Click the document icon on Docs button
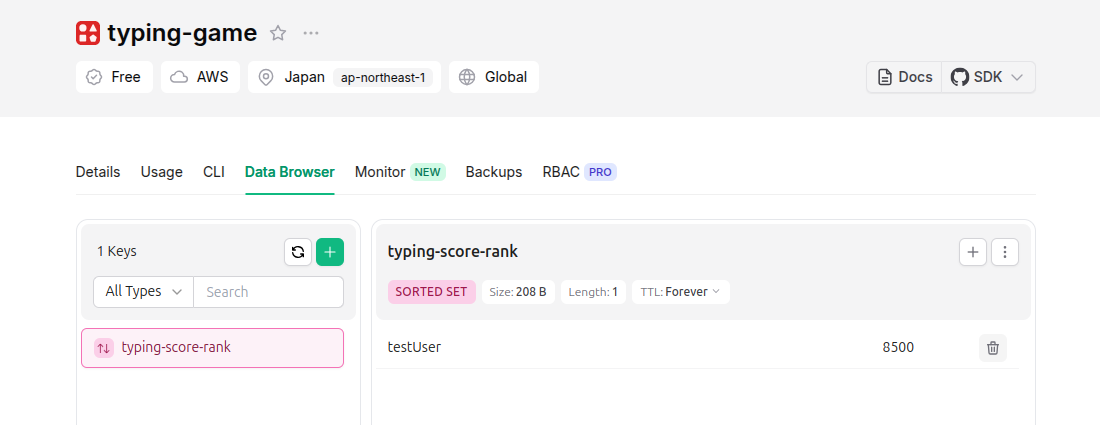This screenshot has width=1100, height=425. point(885,77)
